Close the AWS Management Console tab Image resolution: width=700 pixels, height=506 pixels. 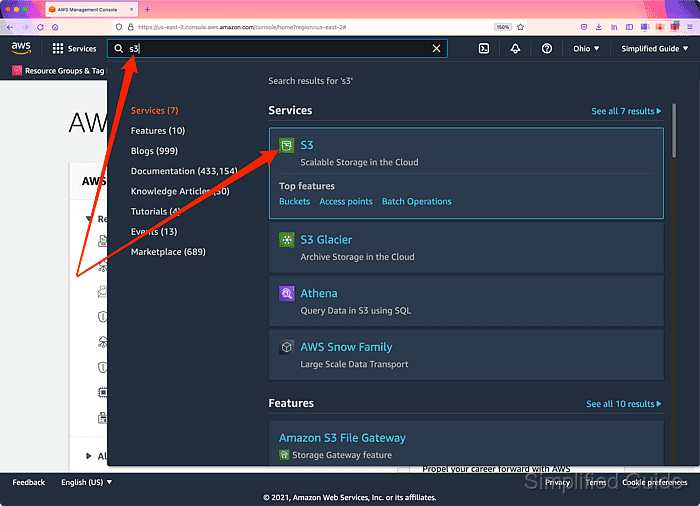(x=131, y=9)
